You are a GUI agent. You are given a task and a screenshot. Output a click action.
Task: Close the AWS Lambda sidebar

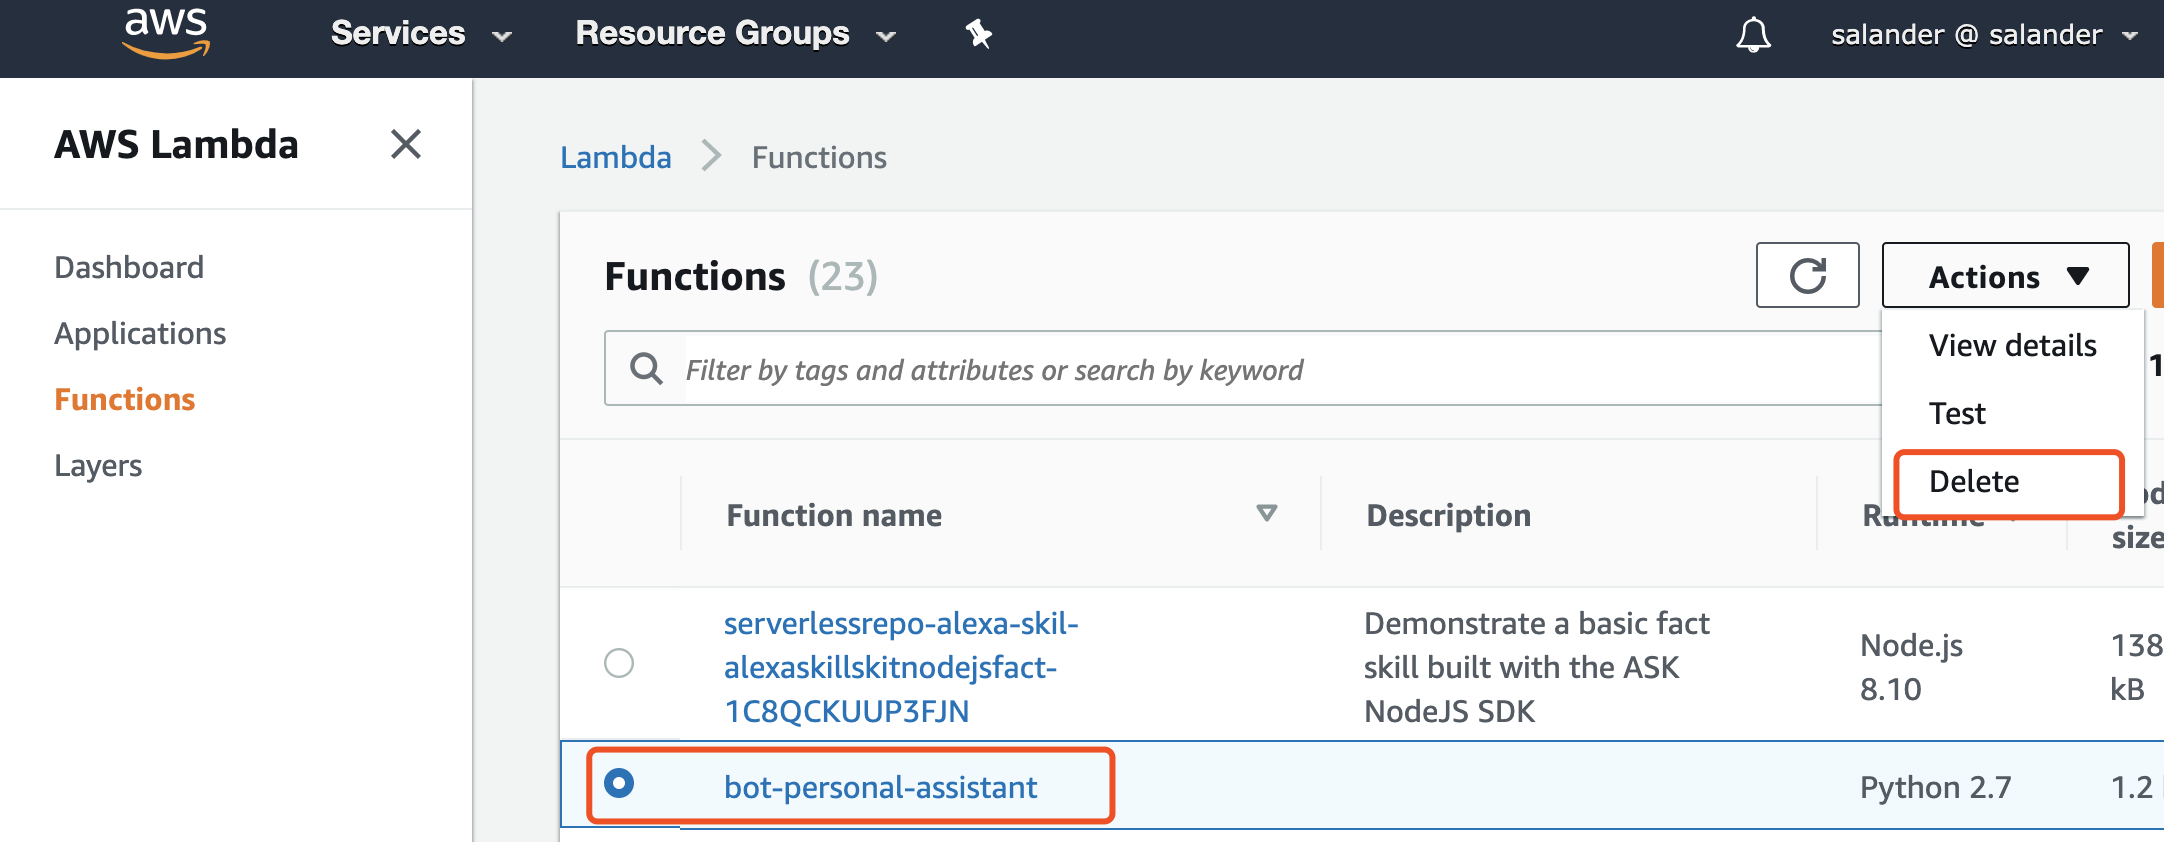(406, 144)
